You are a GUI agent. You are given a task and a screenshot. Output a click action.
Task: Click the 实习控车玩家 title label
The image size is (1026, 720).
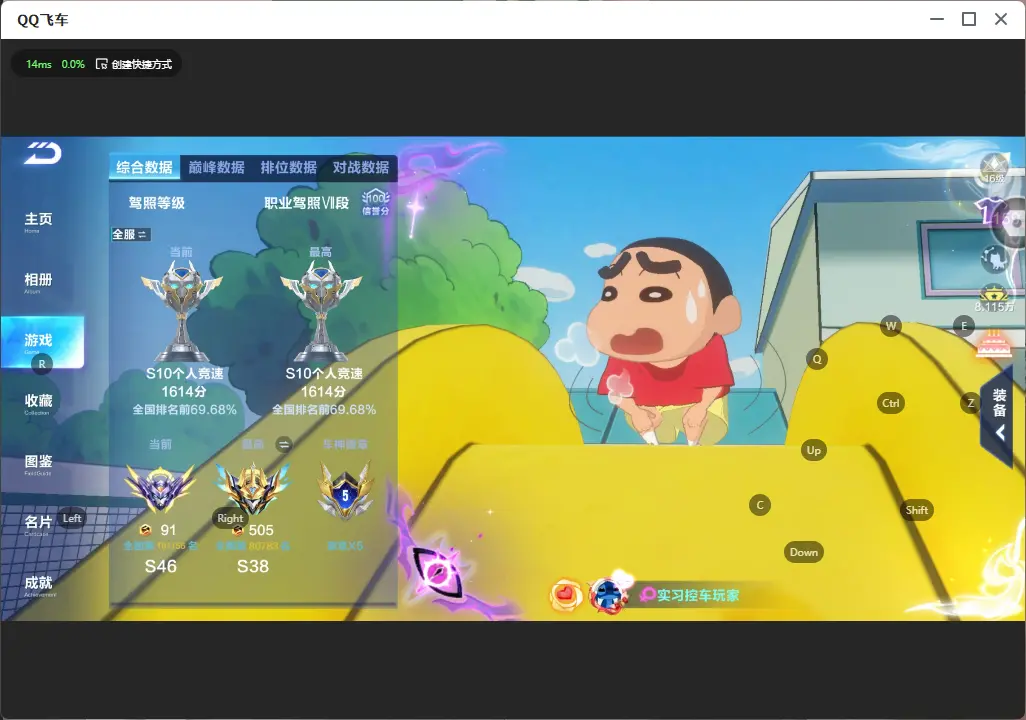click(698, 595)
